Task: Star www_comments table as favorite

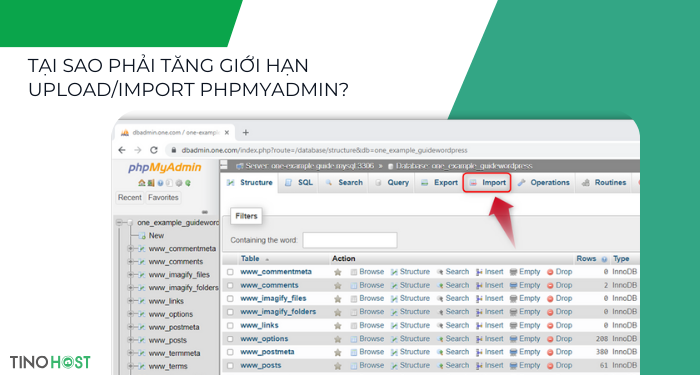Action: 338,285
